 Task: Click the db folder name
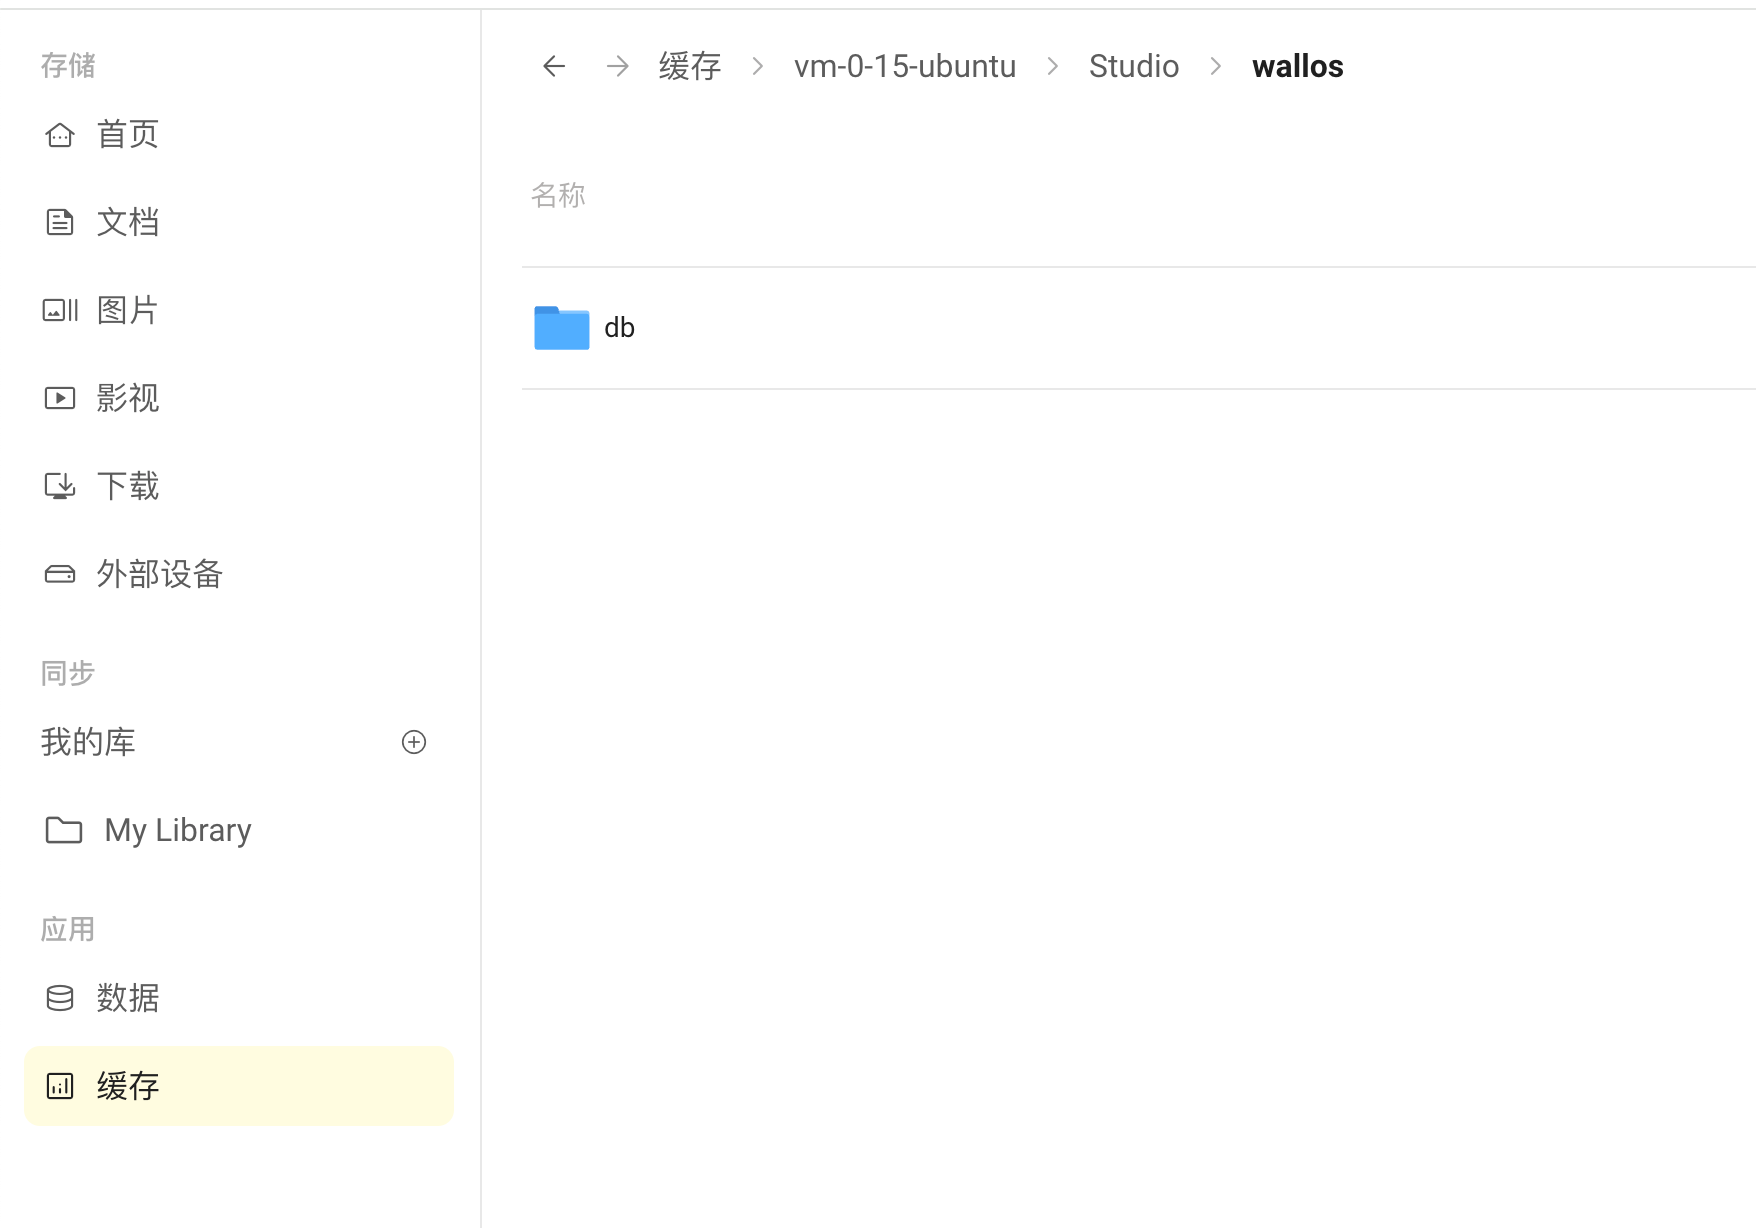click(620, 328)
